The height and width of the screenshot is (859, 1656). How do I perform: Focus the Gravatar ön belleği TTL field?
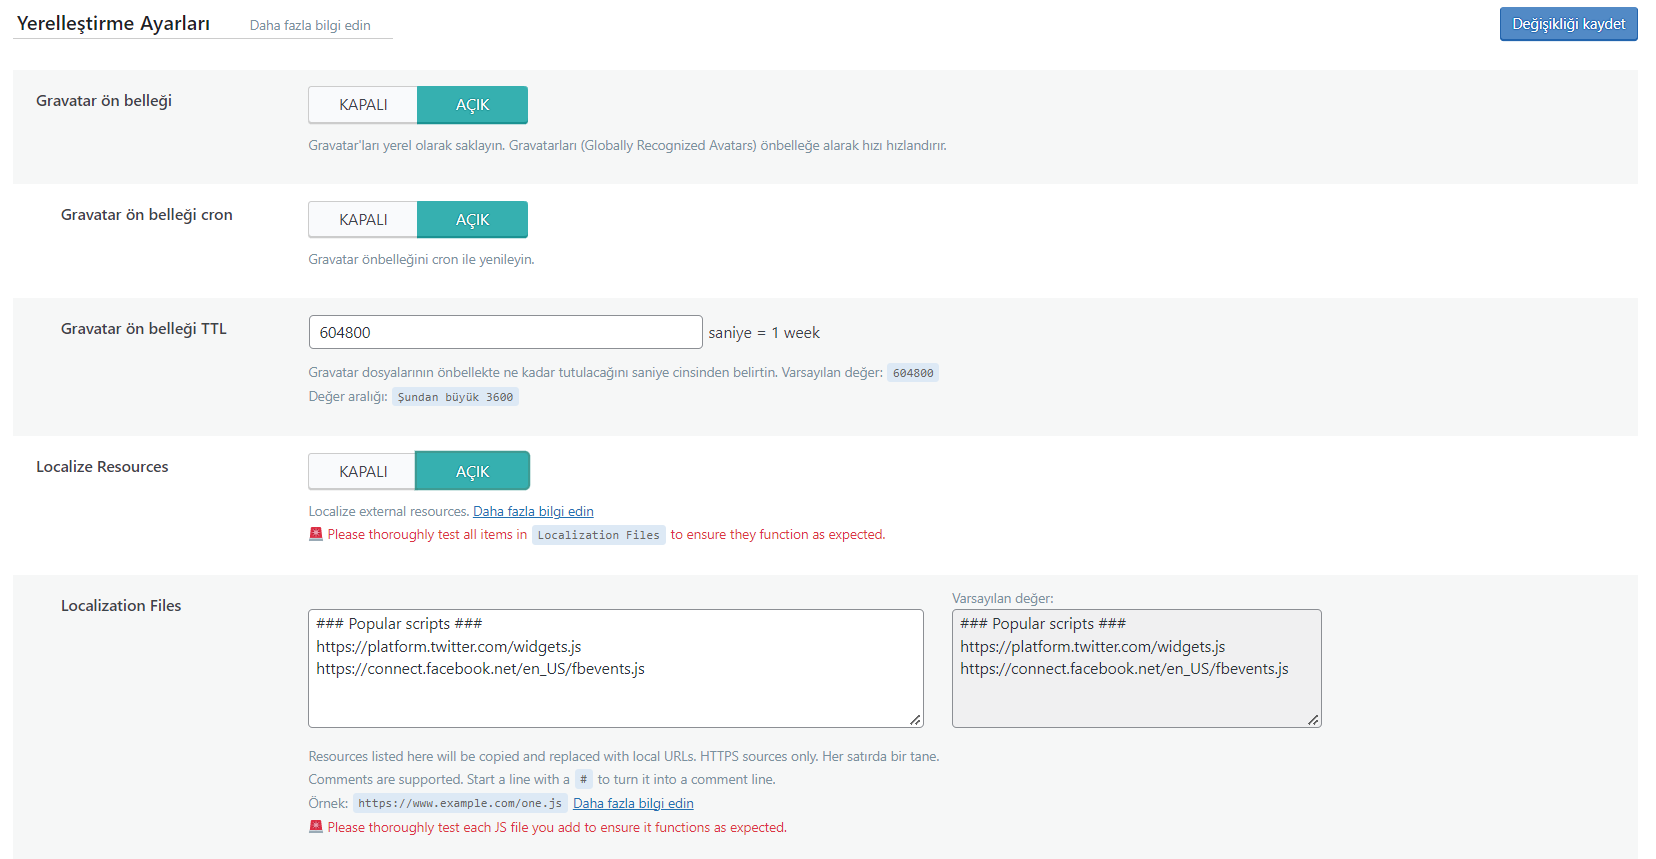click(505, 332)
